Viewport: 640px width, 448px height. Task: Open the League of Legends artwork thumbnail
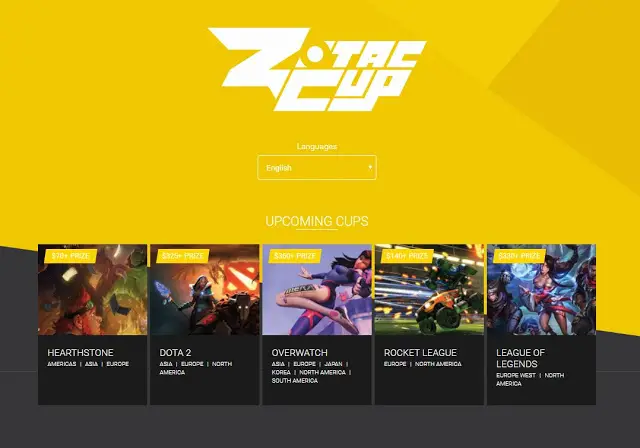(x=541, y=290)
